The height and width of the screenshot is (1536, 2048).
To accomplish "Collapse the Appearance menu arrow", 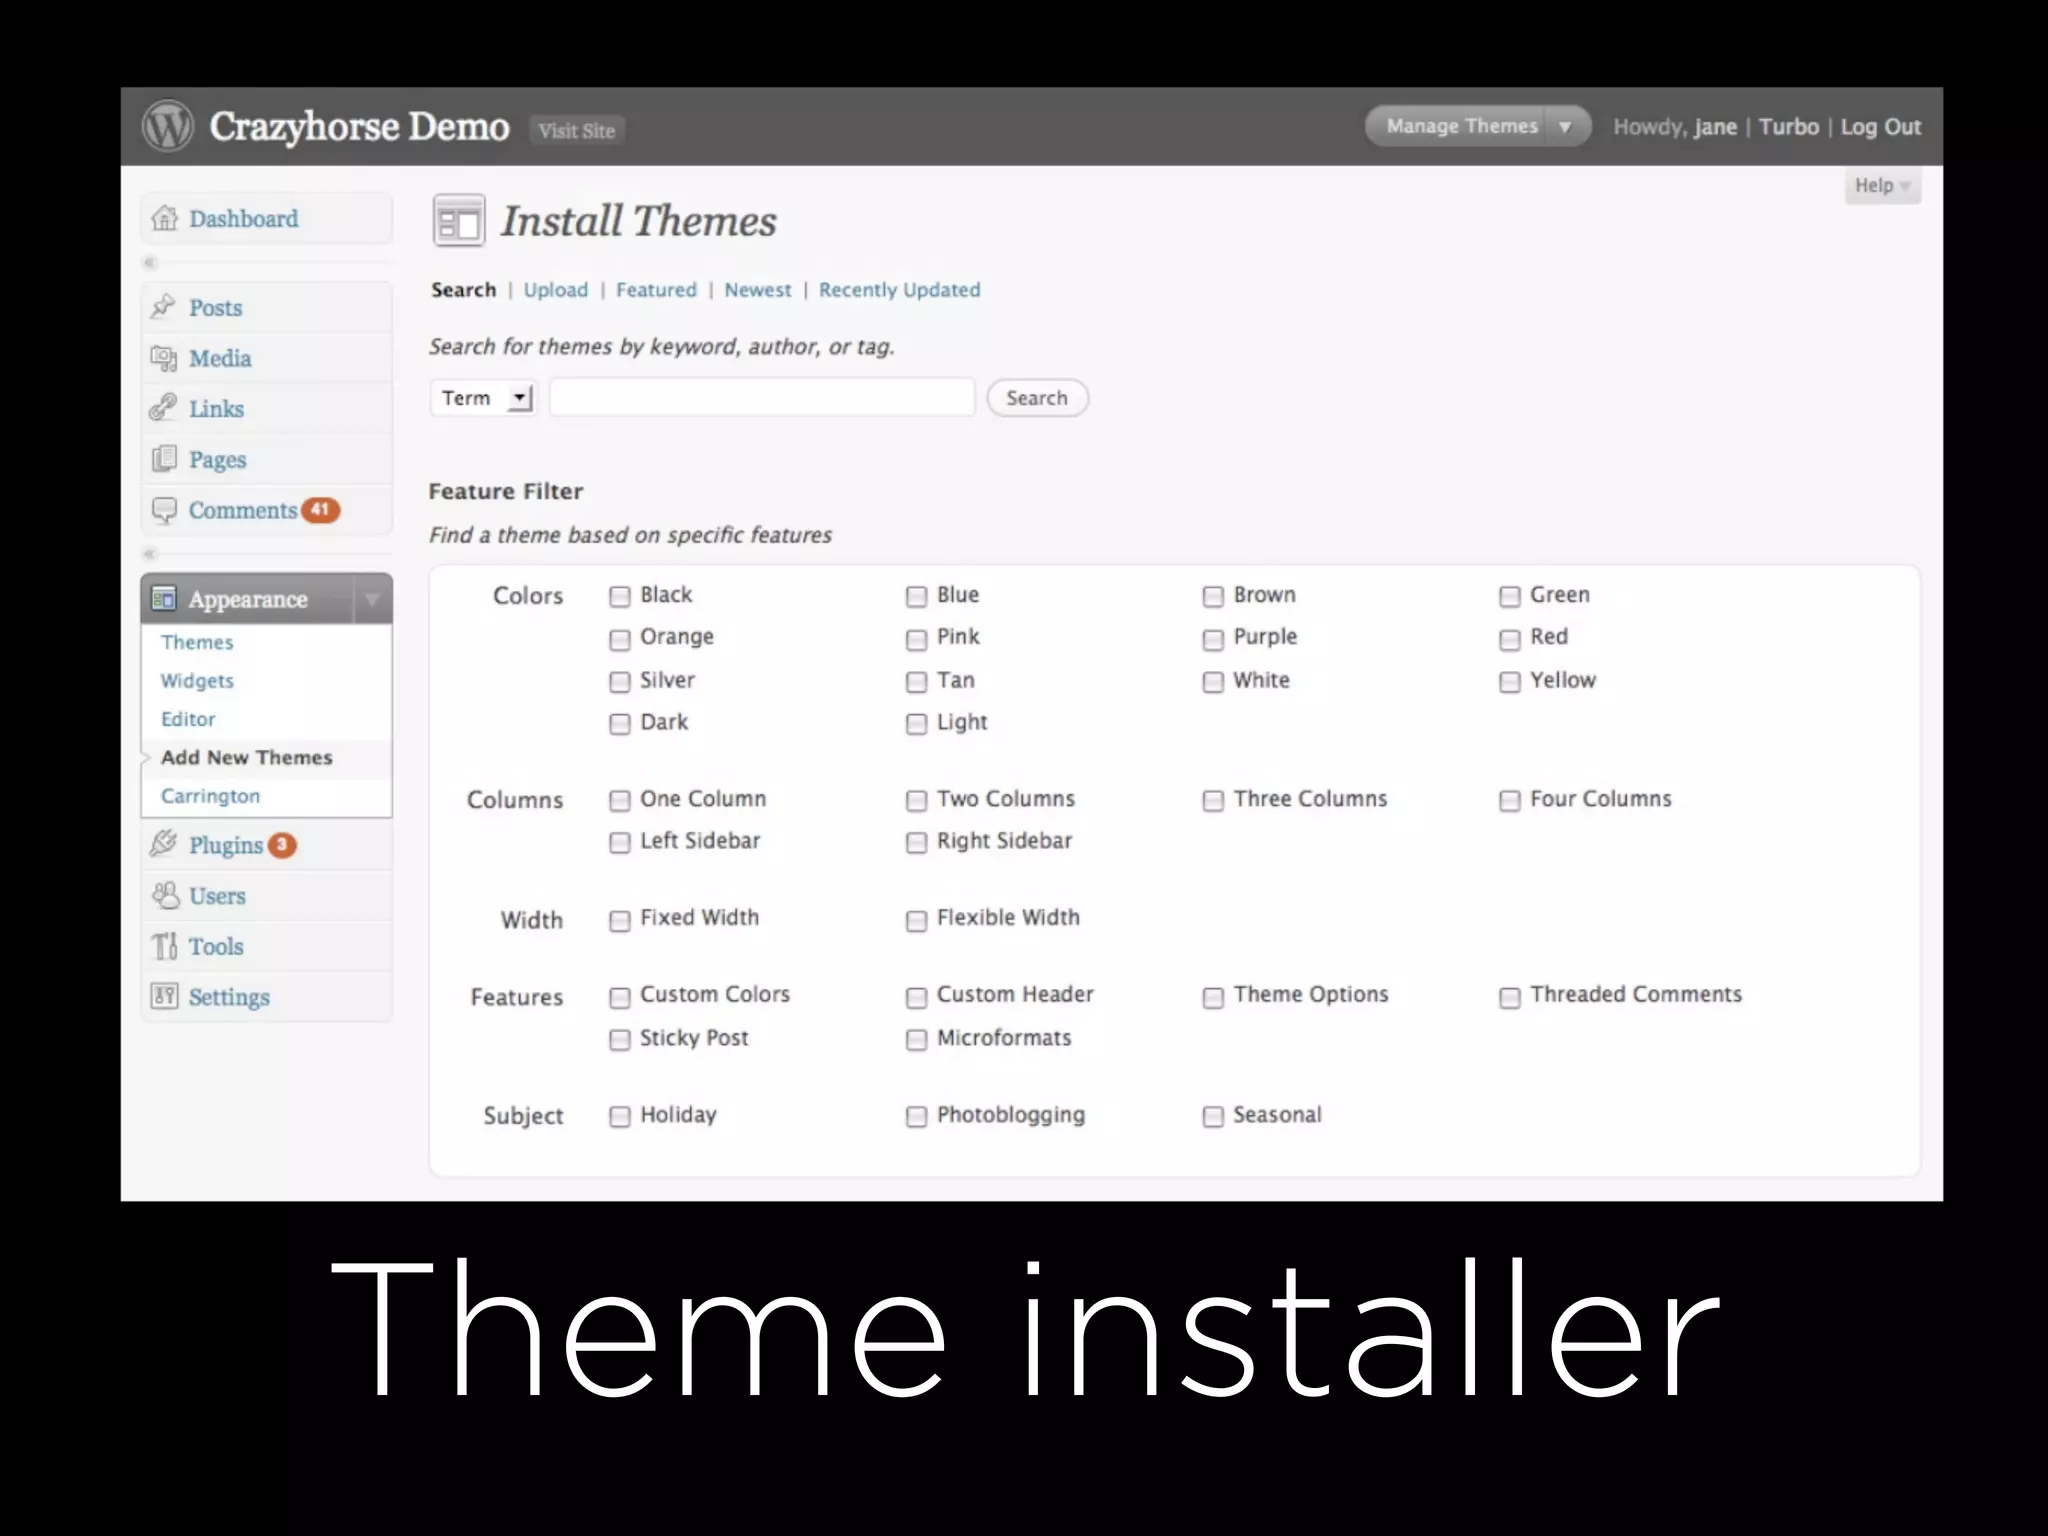I will coord(372,599).
